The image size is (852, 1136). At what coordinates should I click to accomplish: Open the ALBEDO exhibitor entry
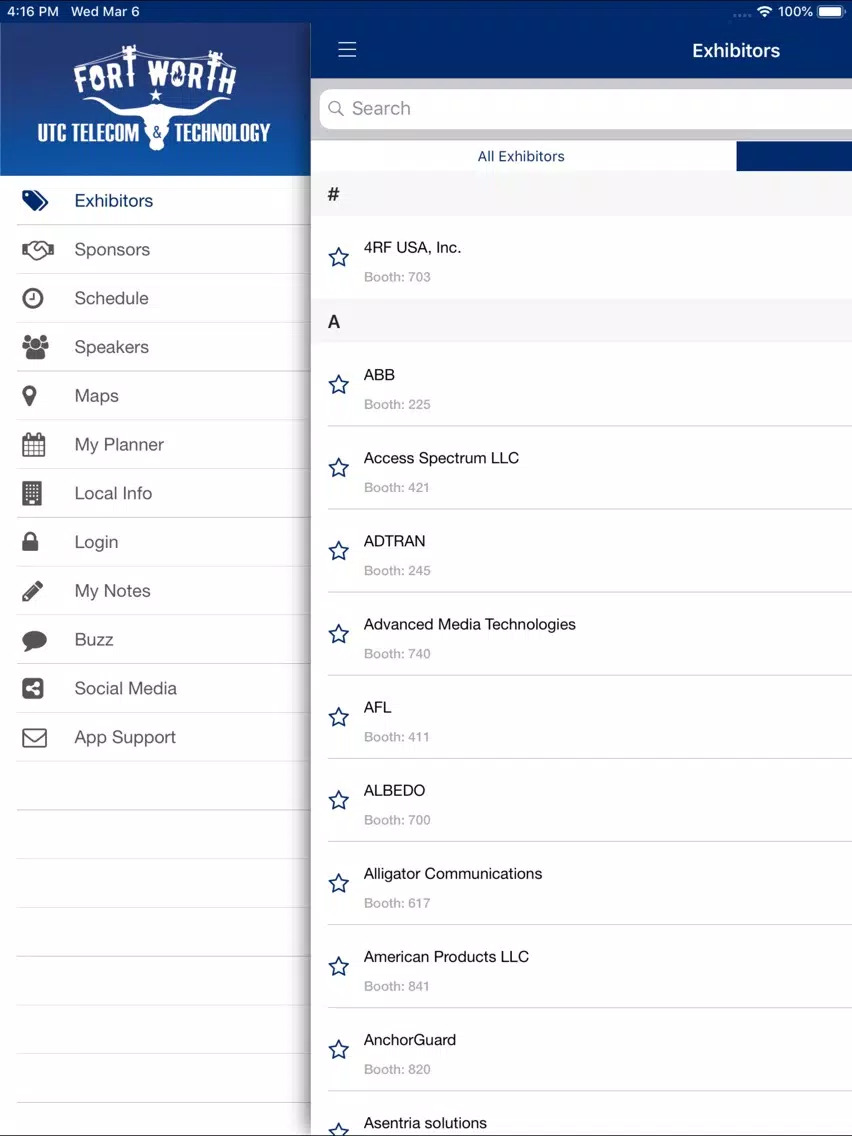[582, 800]
